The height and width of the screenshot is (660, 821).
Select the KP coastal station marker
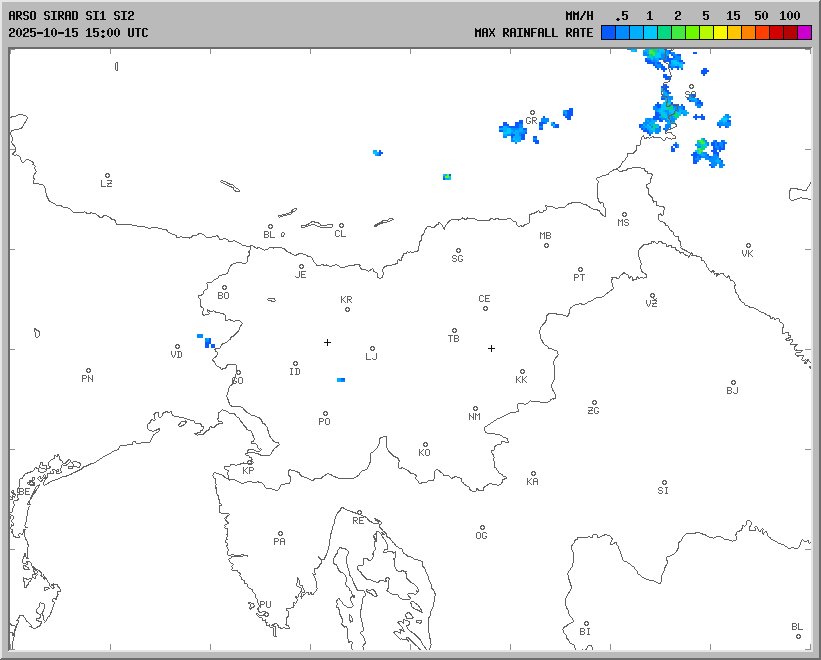click(249, 462)
